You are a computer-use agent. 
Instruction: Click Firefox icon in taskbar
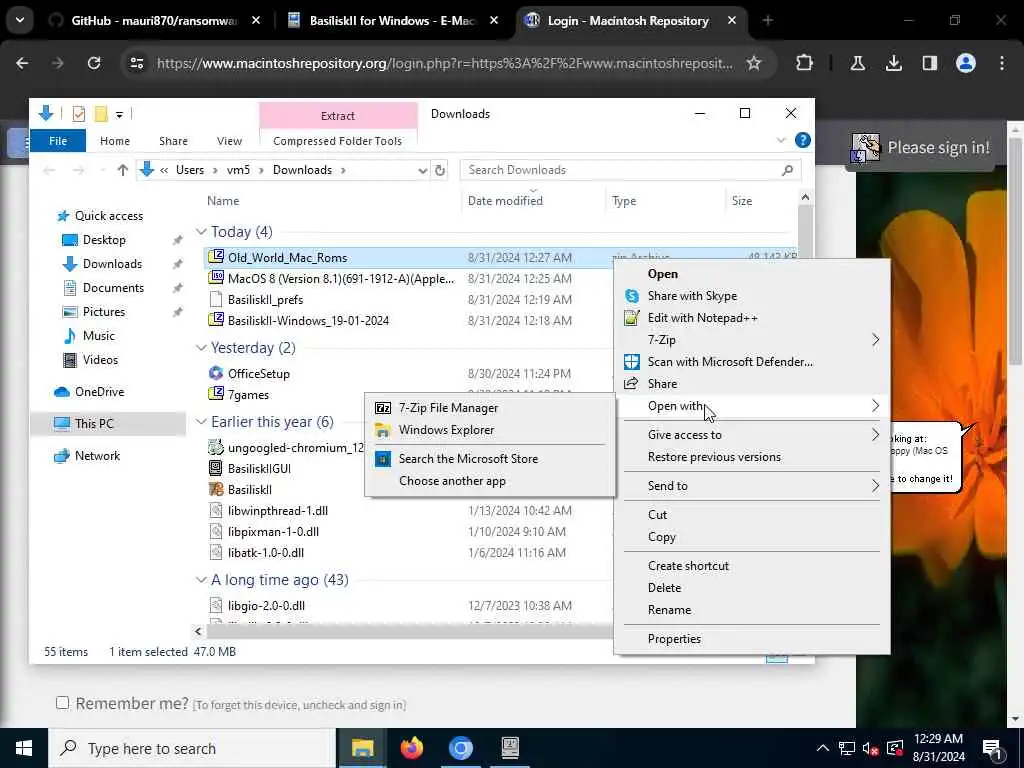(x=411, y=748)
